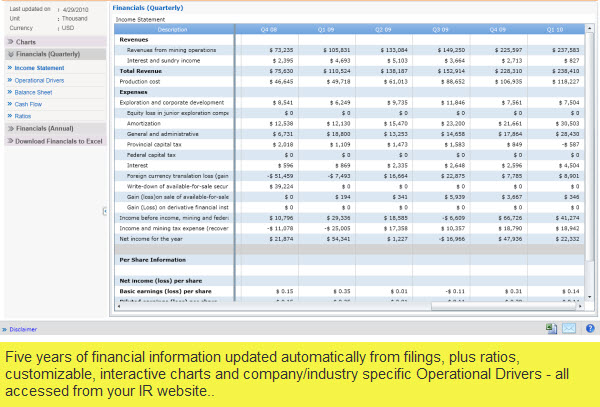
Task: Click the Q1 09 Amortization value $ 12,130
Action: click(338, 124)
